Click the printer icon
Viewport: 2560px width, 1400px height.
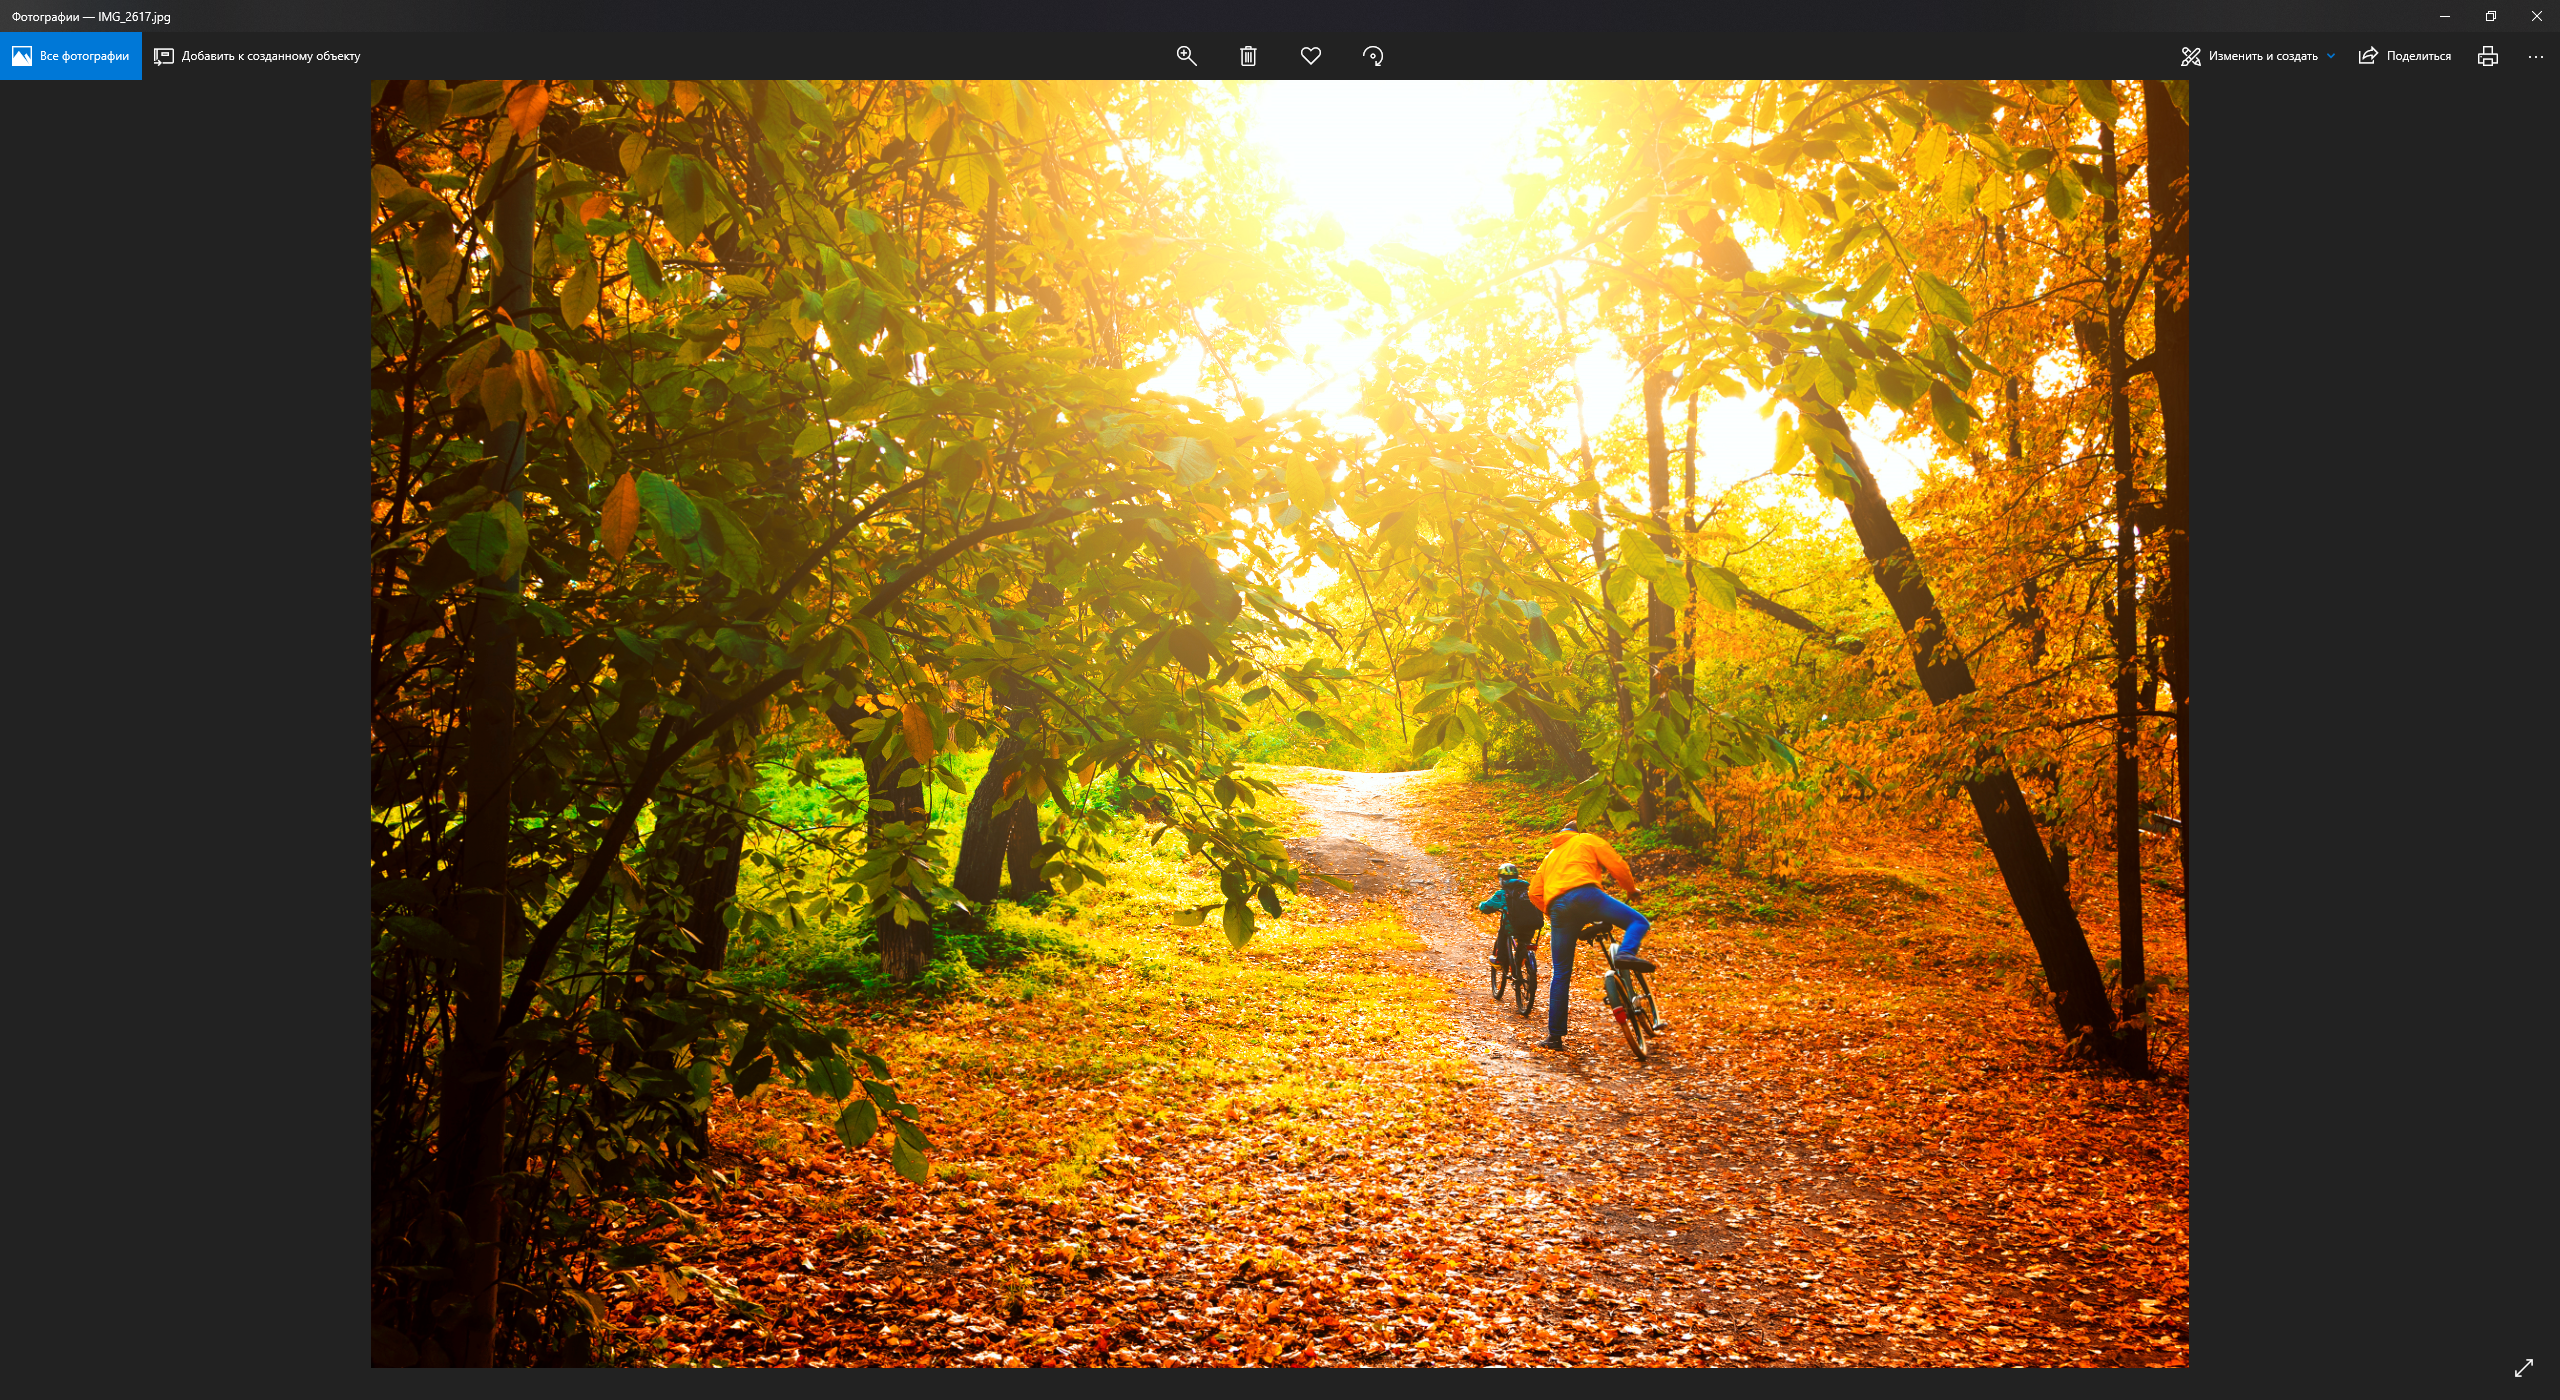[2487, 56]
